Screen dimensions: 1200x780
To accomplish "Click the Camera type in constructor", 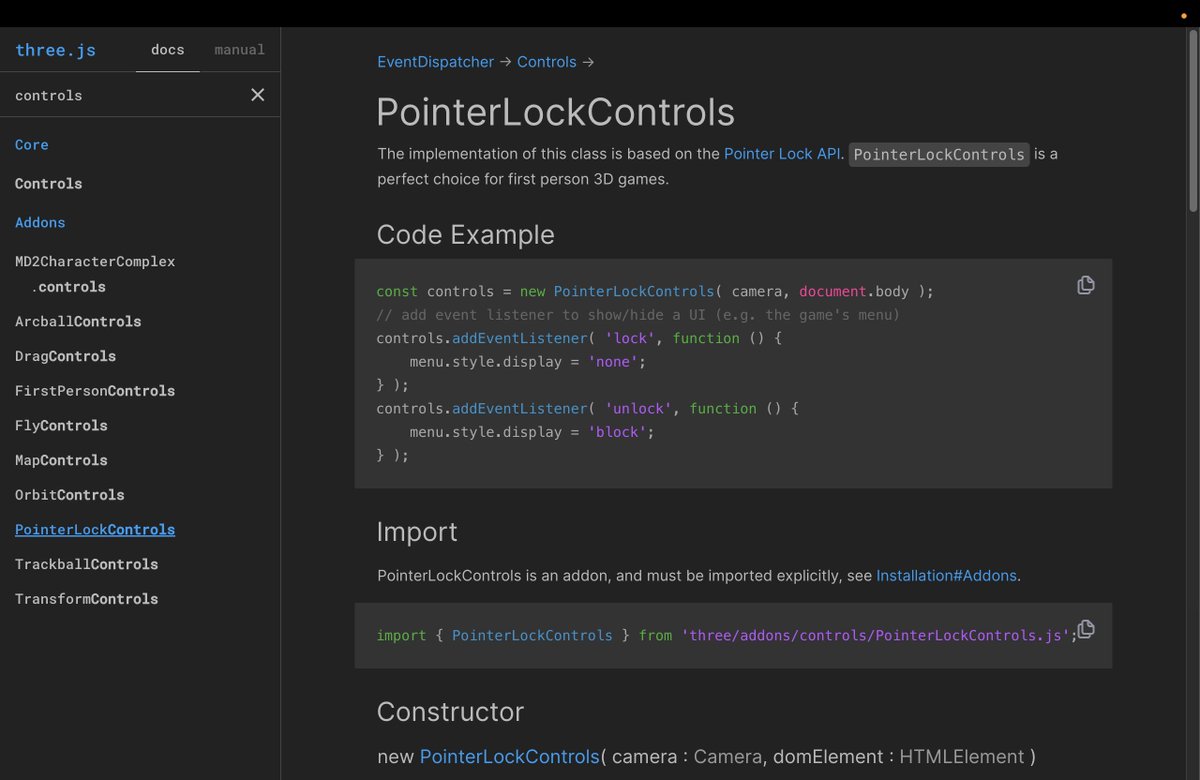I will pyautogui.click(x=727, y=757).
